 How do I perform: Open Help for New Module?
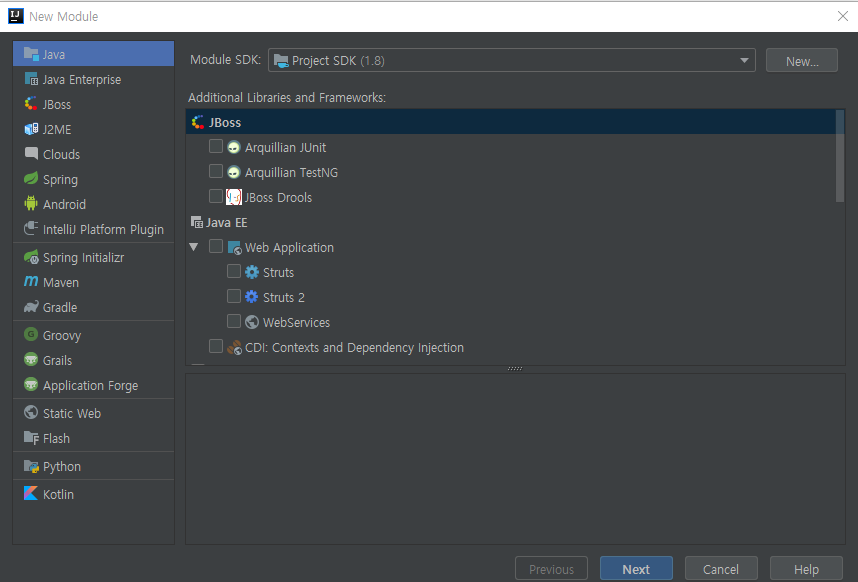pyautogui.click(x=806, y=569)
